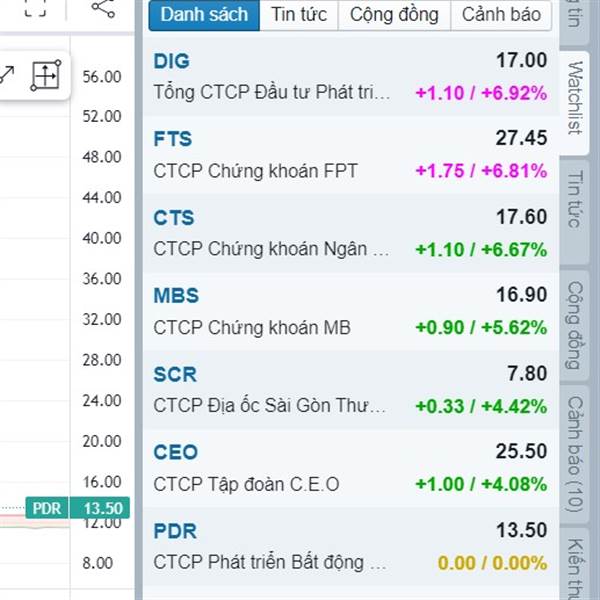Click the PDR 13.50 price label on axis
The width and height of the screenshot is (600, 600).
(78, 508)
